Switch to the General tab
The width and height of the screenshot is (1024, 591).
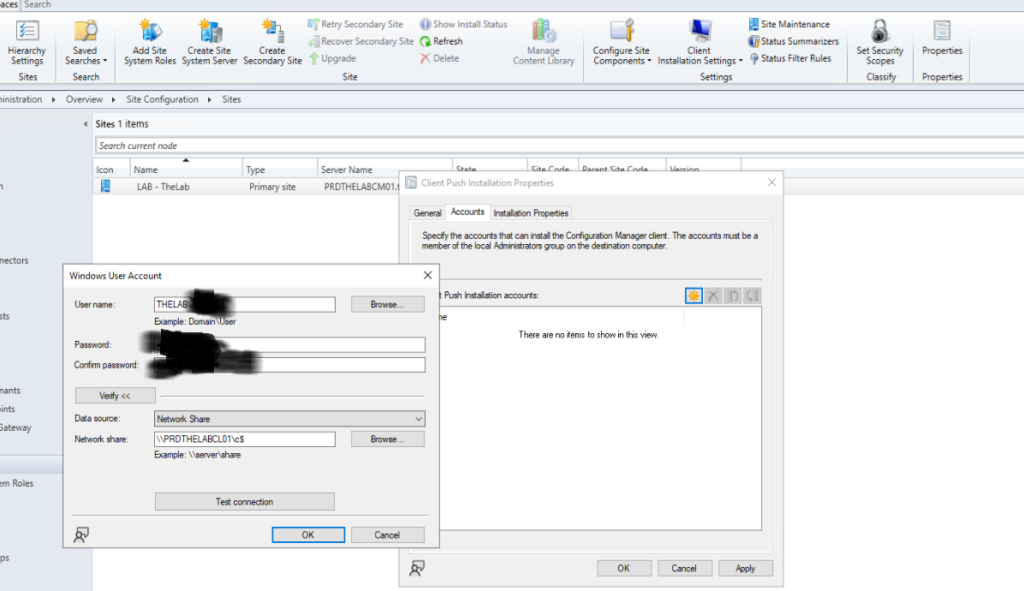point(427,213)
